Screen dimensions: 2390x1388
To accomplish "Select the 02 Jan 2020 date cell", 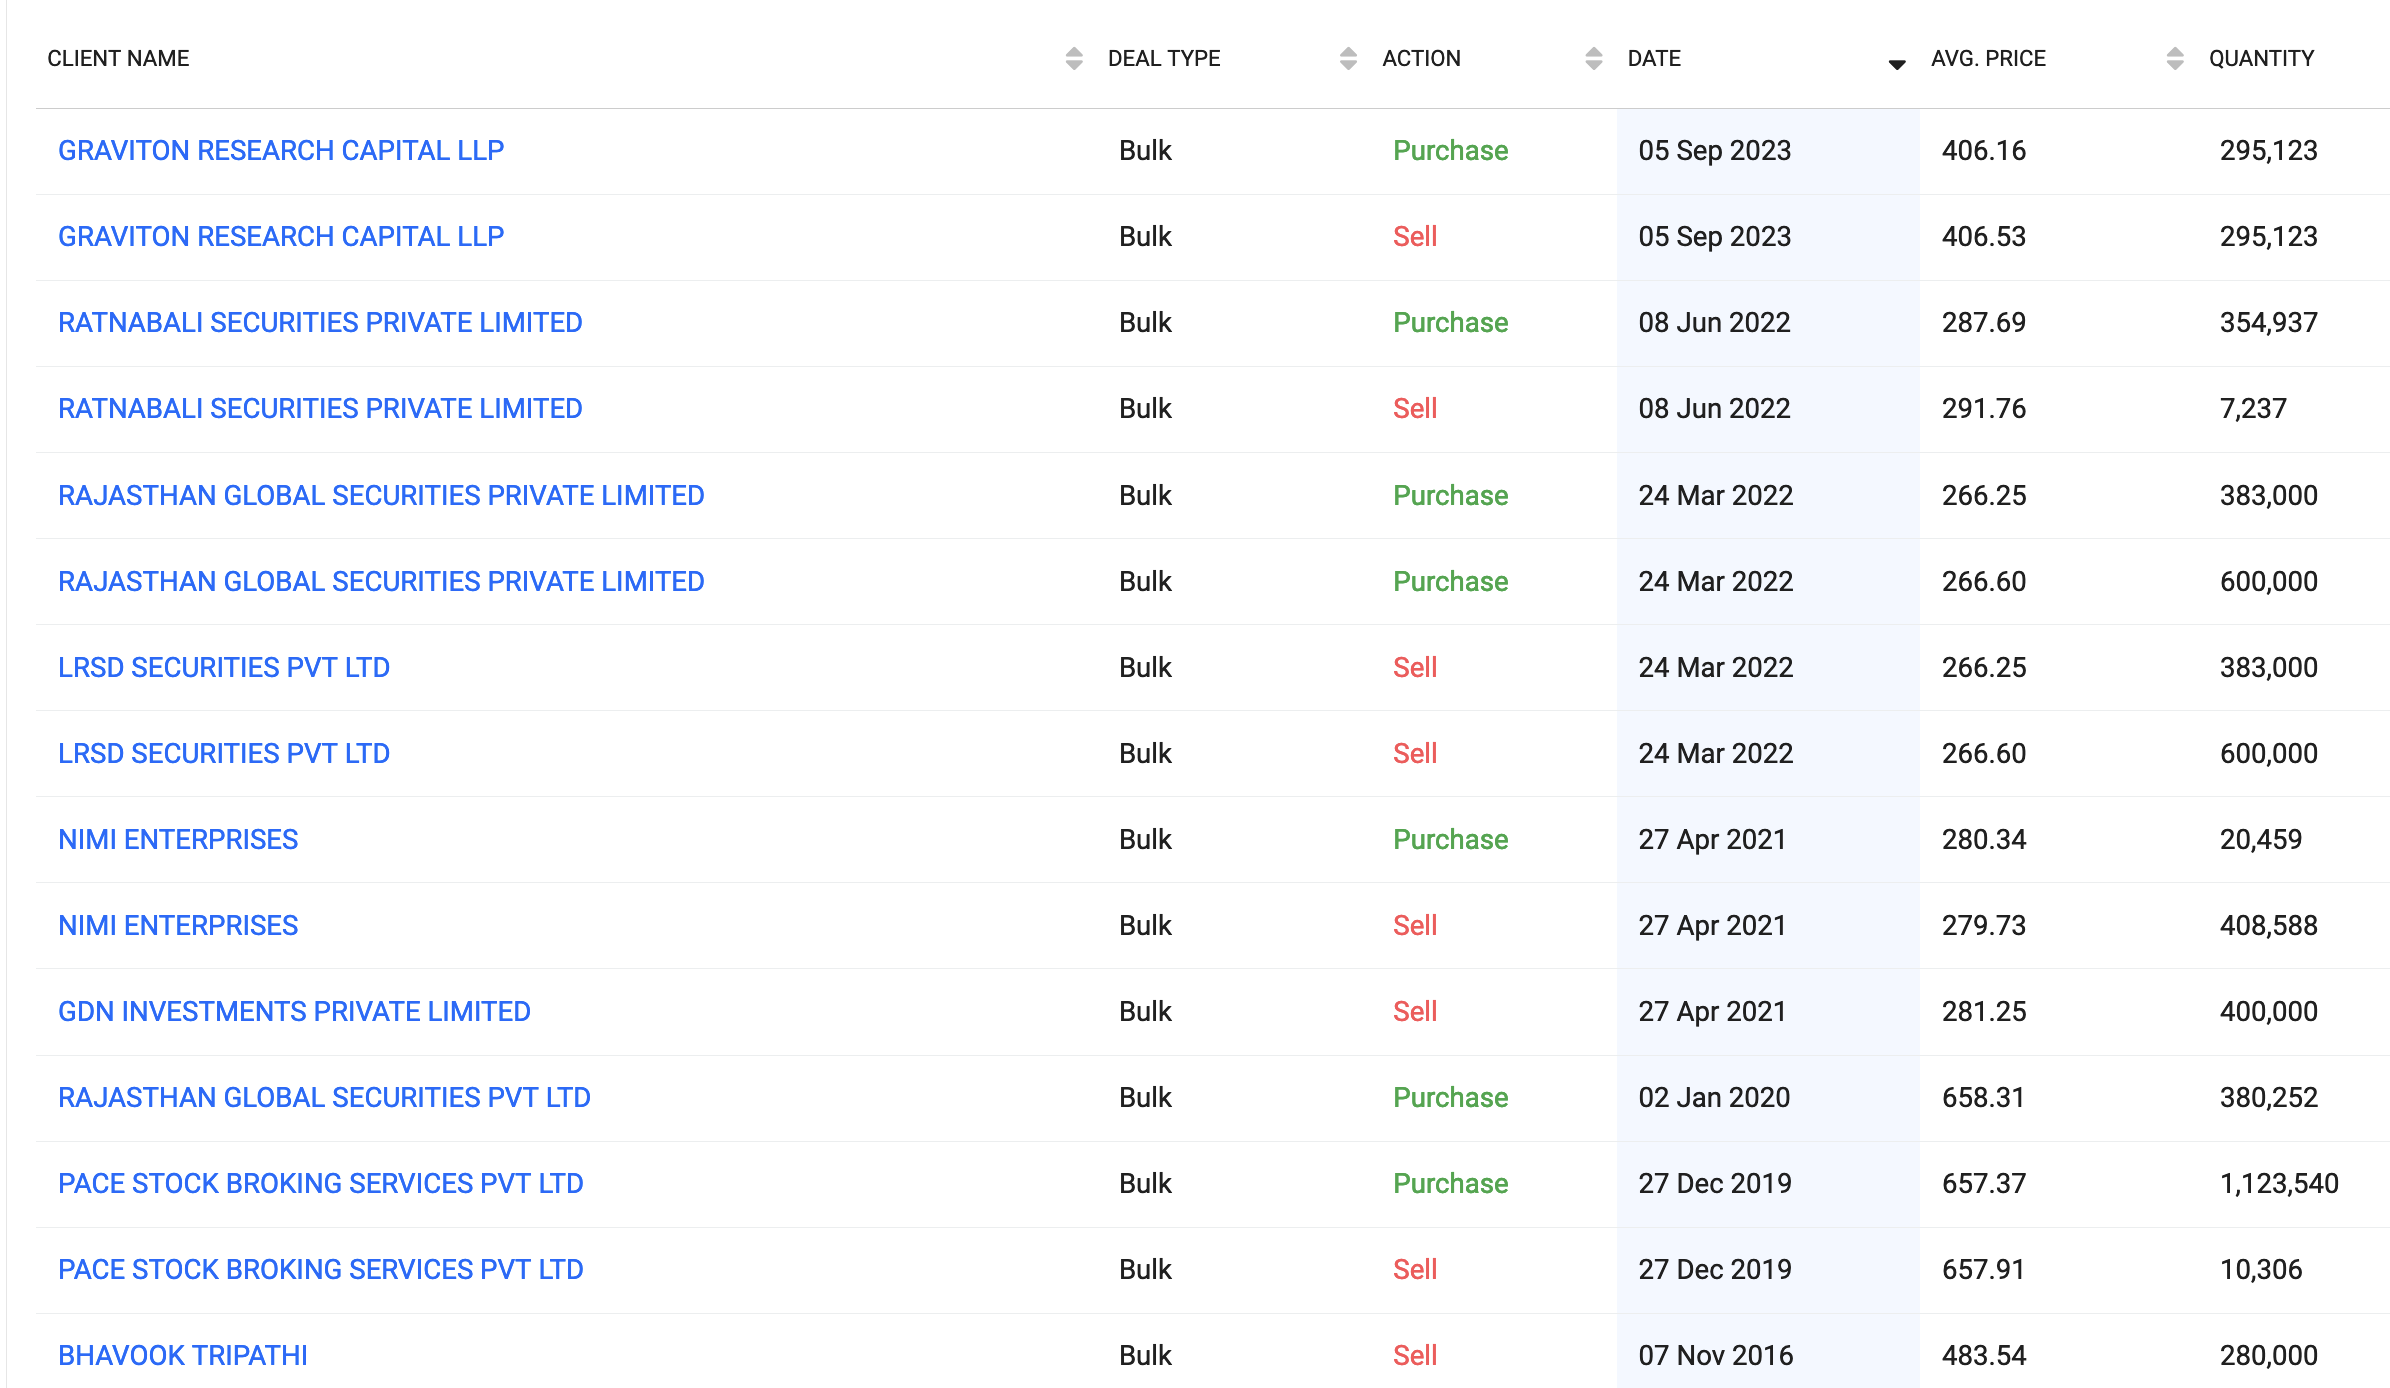I will pos(1714,1098).
